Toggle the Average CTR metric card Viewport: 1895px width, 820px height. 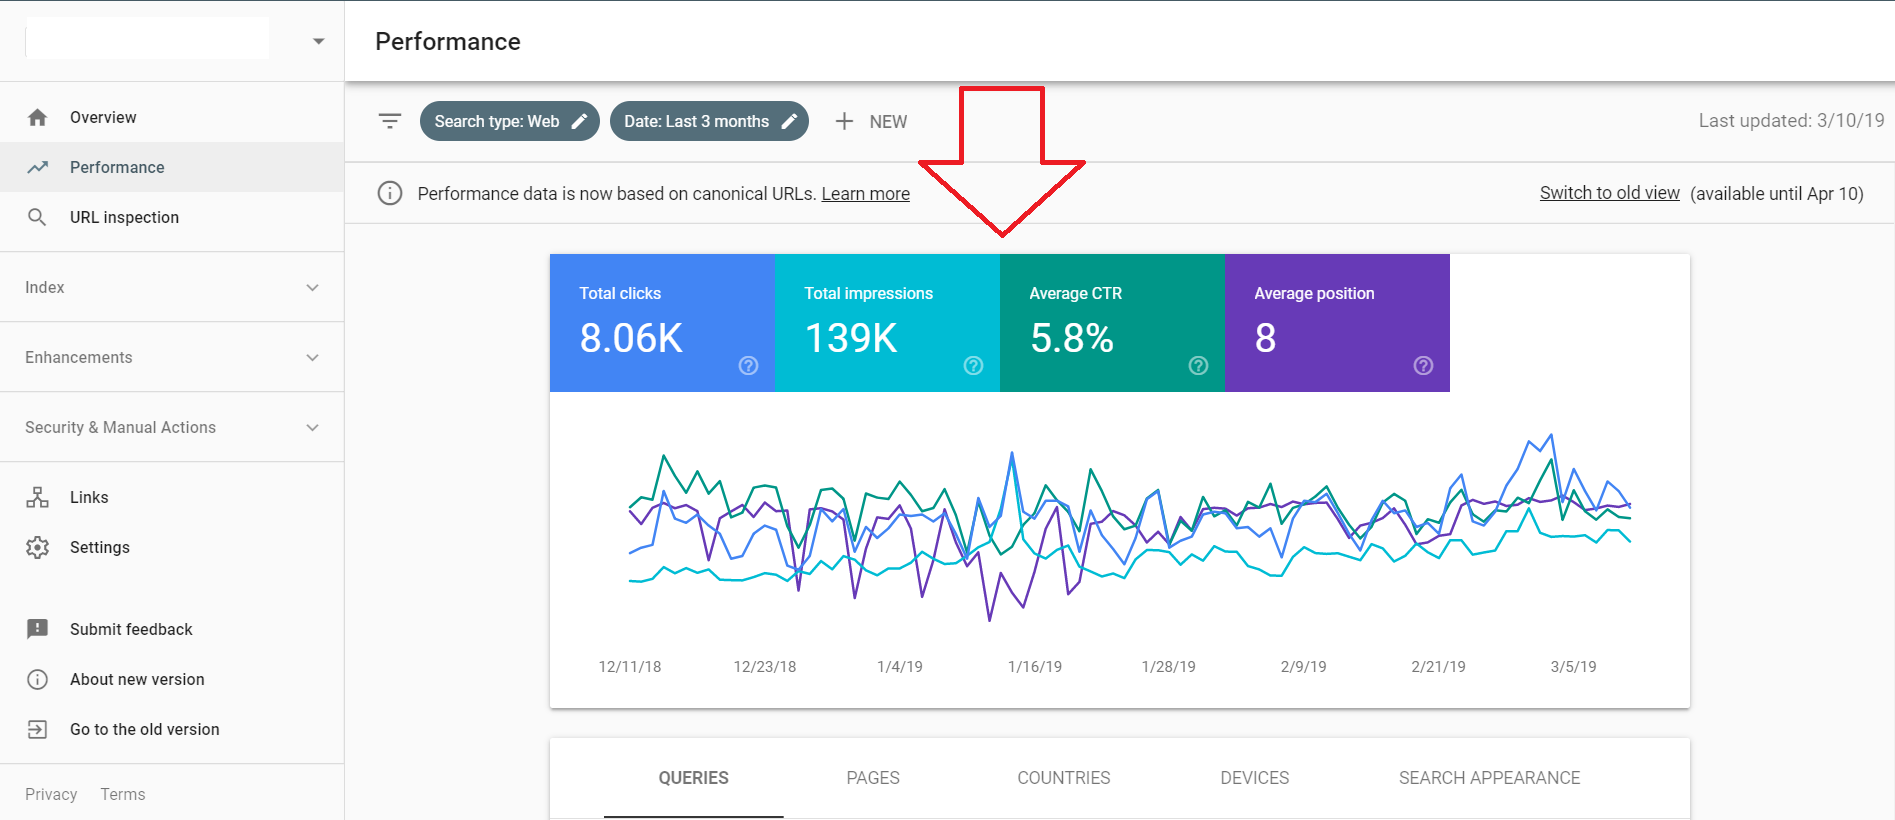coord(1111,322)
